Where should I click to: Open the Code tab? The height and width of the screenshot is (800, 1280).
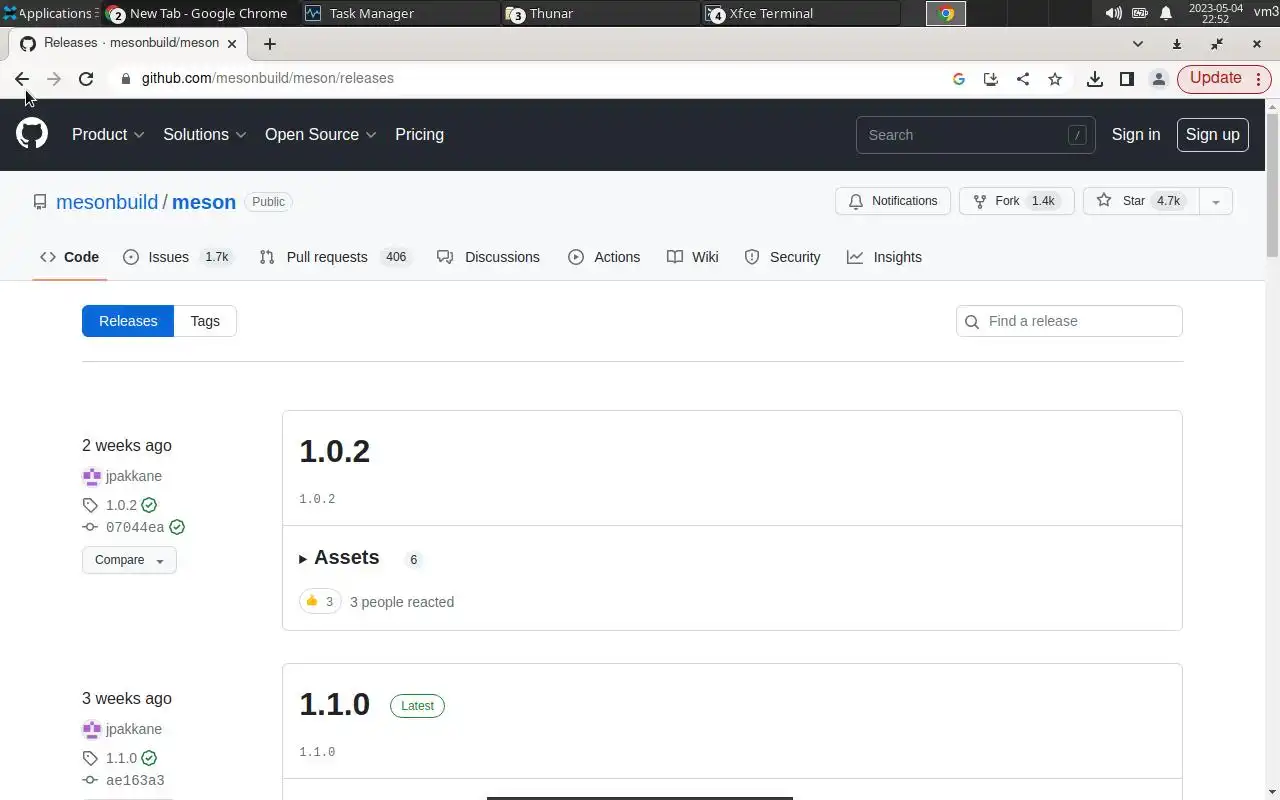coord(70,257)
